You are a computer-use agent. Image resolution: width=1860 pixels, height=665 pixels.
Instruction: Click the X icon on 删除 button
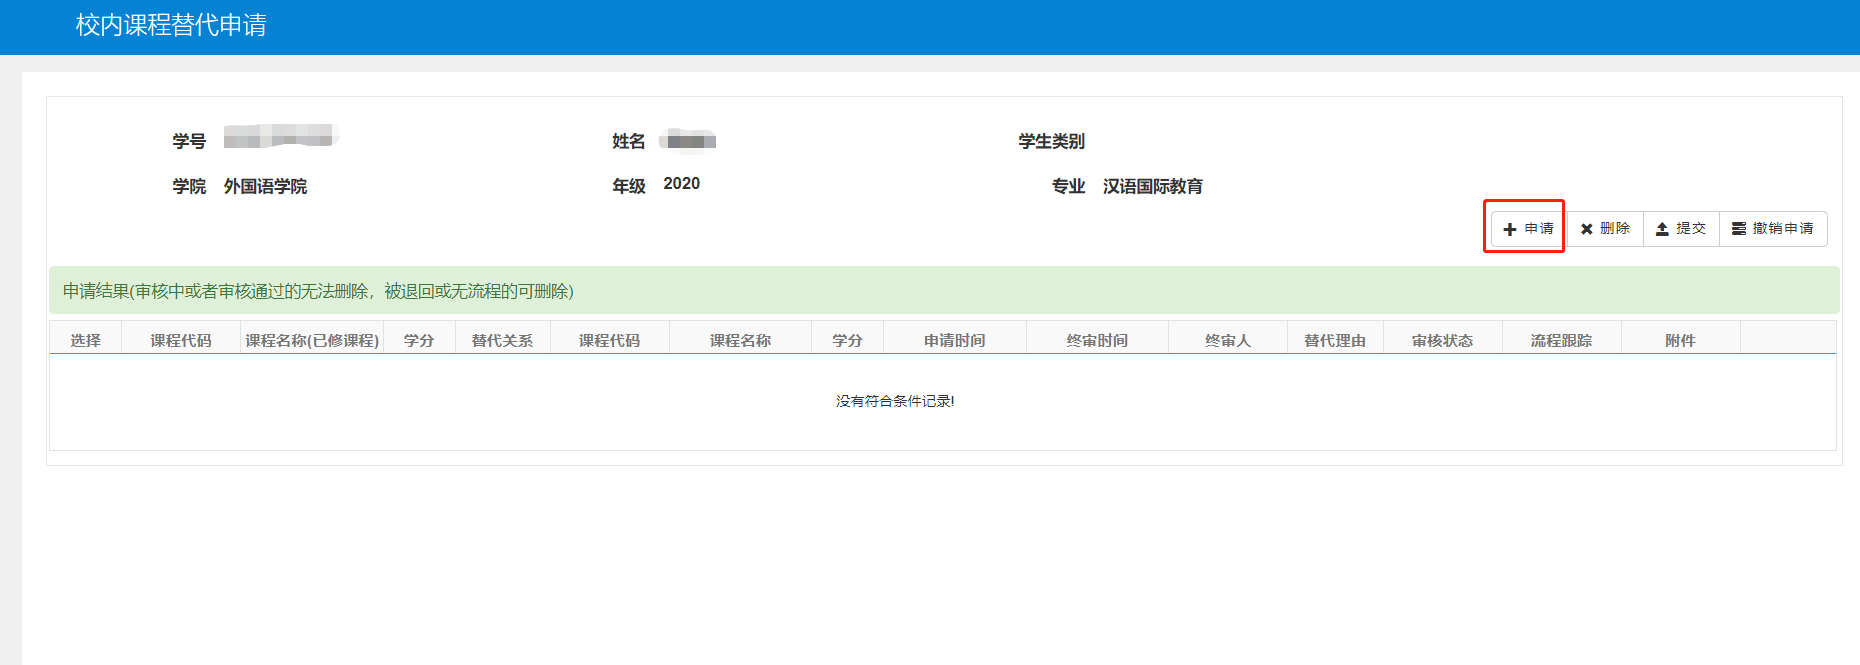click(1586, 229)
